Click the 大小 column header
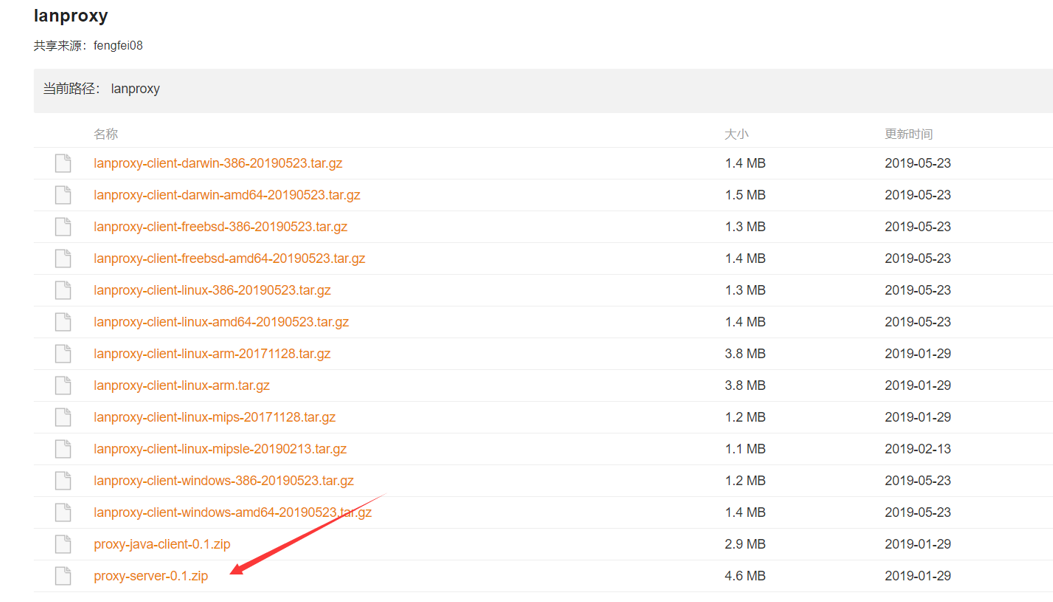 point(736,134)
